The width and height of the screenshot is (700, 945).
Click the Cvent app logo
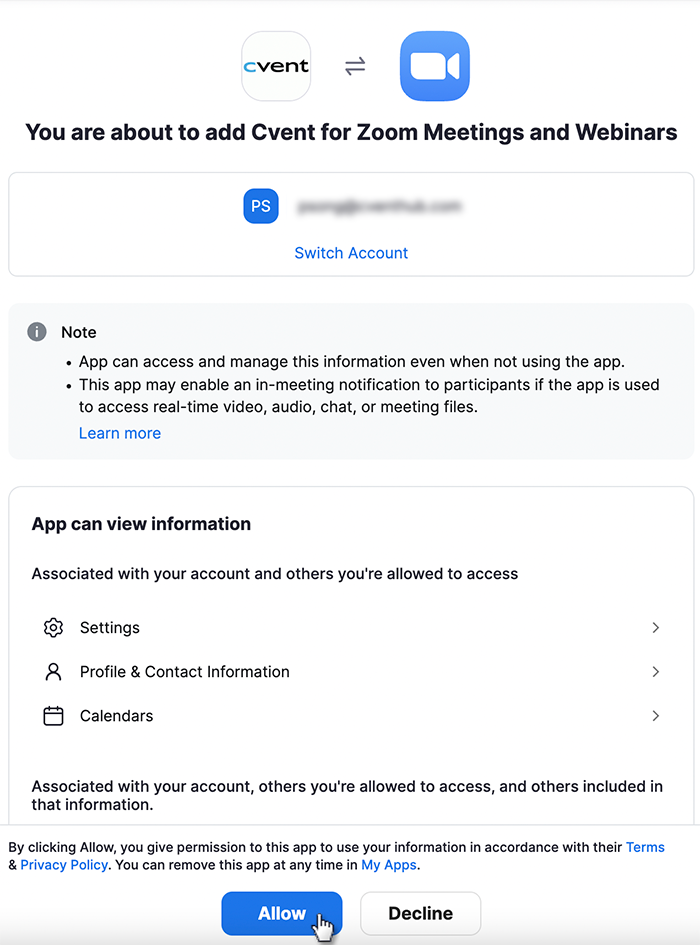pyautogui.click(x=276, y=66)
